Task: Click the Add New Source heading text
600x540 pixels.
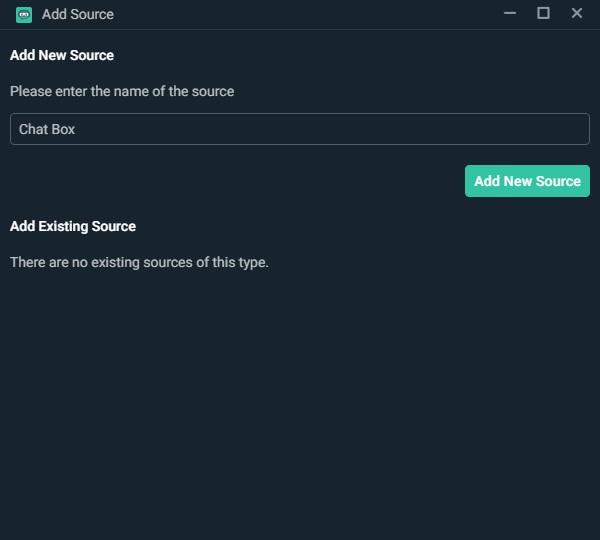Action: [x=62, y=55]
